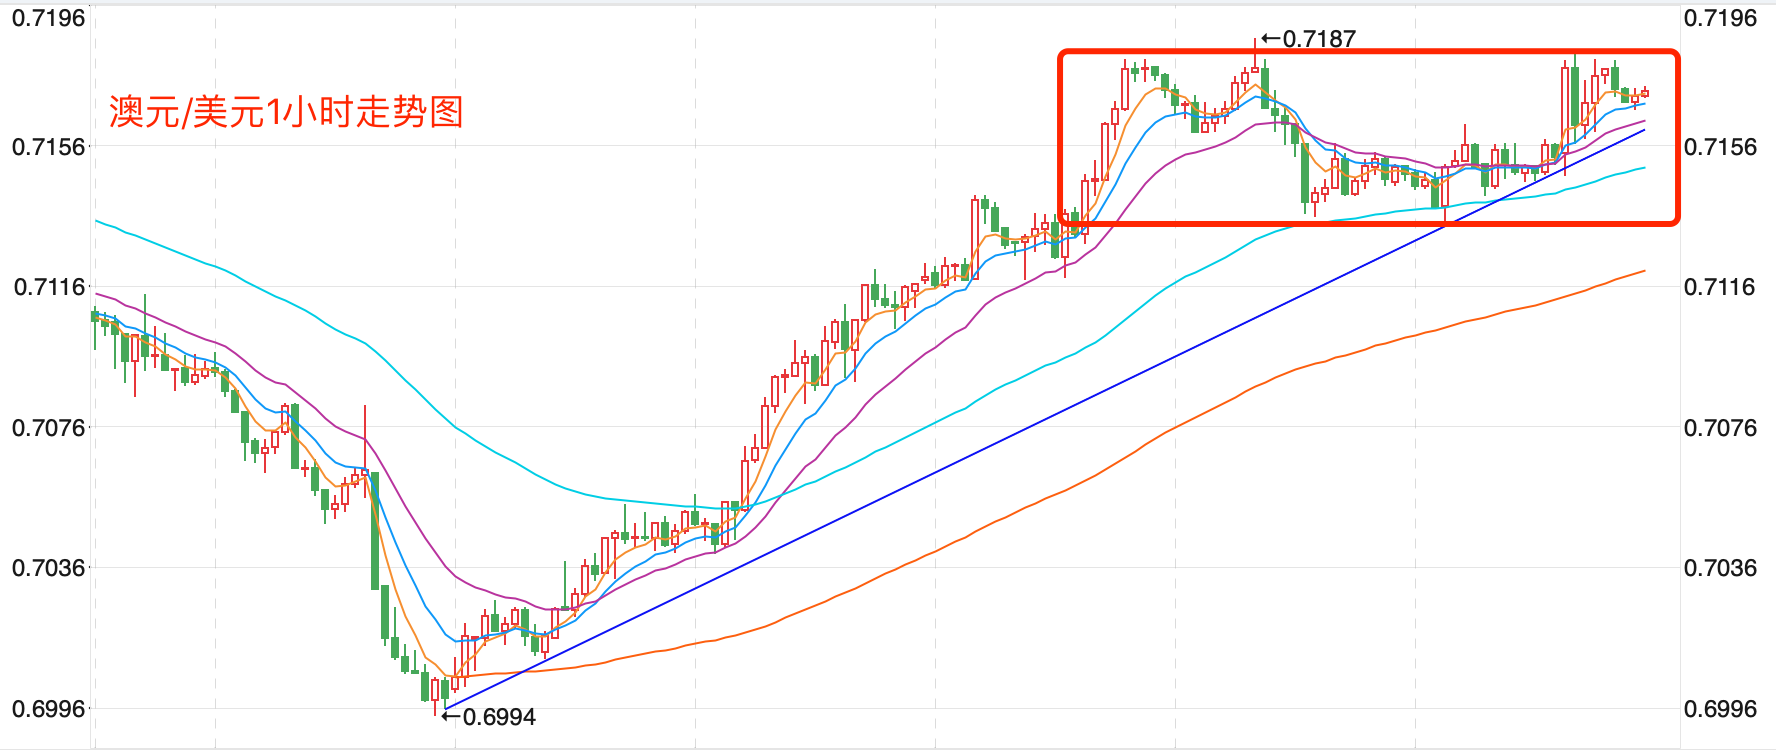Image resolution: width=1776 pixels, height=750 pixels.
Task: Click the 澳元/美元1小时走势图 chart title
Action: 286,112
